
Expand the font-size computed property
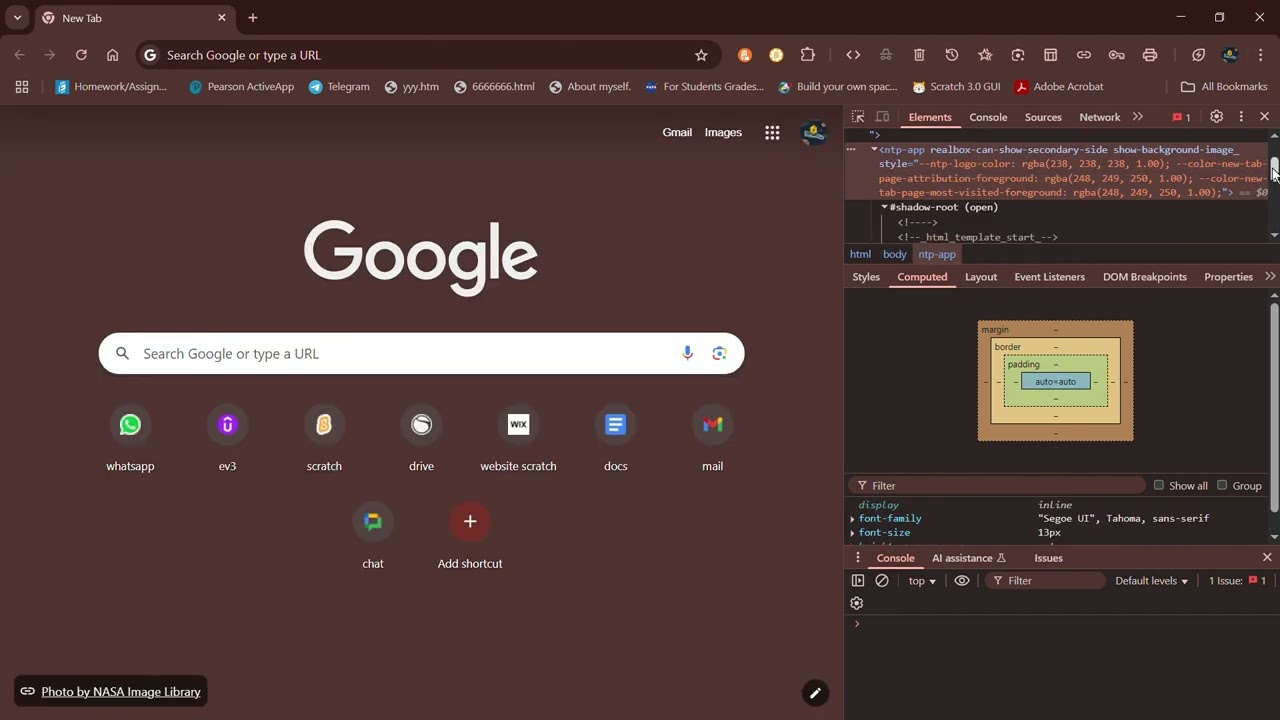click(x=852, y=533)
